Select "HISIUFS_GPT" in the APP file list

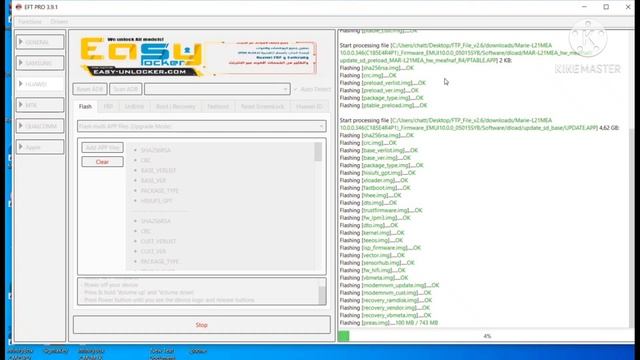[157, 201]
